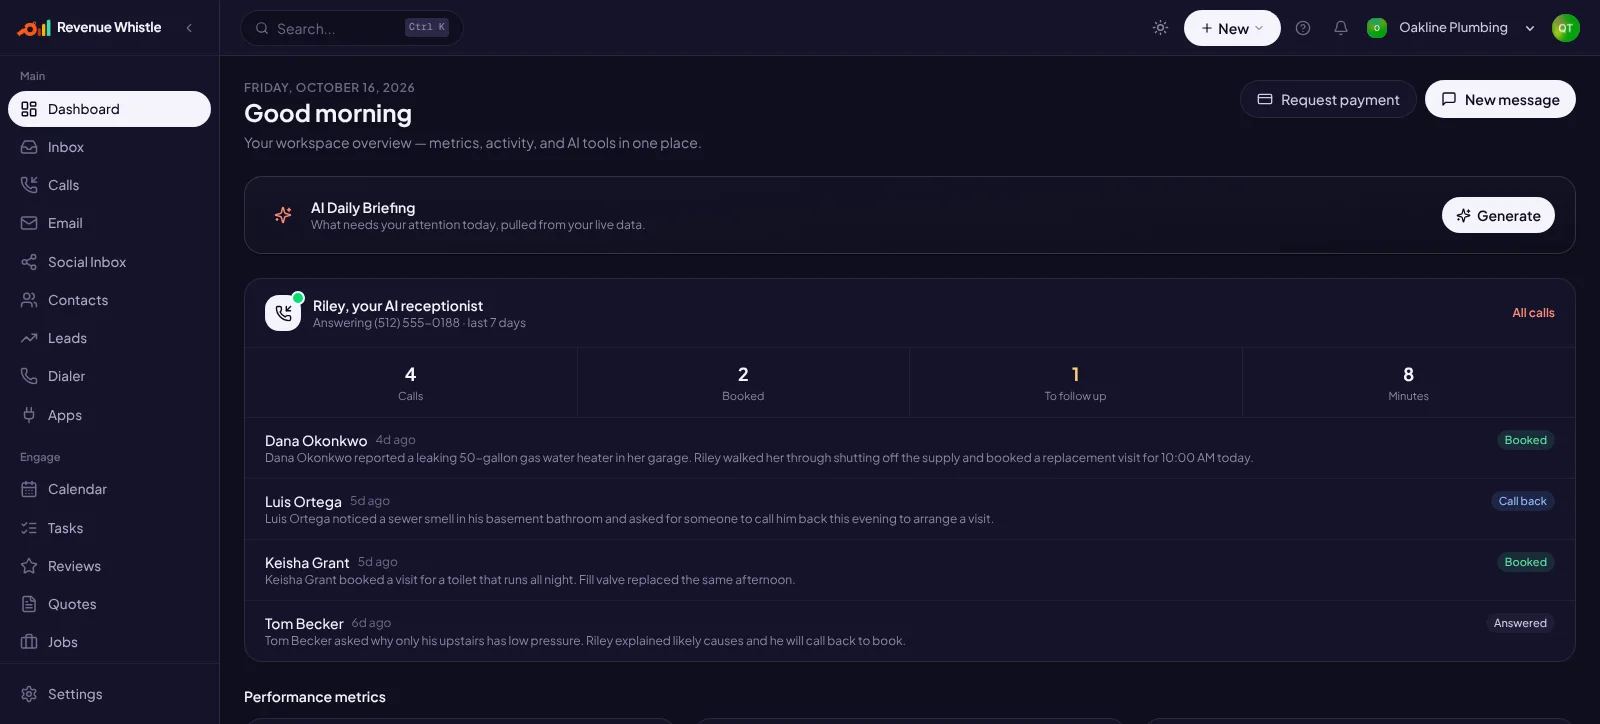Focus the Search field
This screenshot has height=724, width=1600.
coord(352,28)
